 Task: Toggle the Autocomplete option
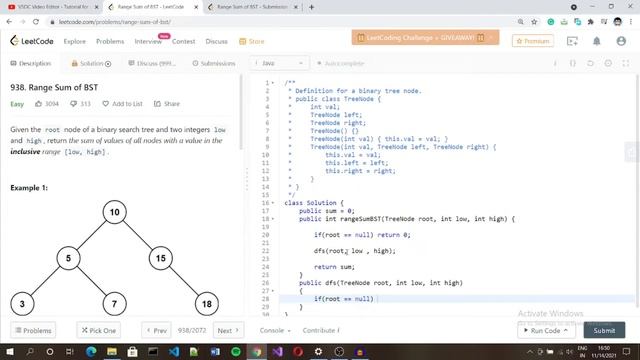(x=340, y=63)
